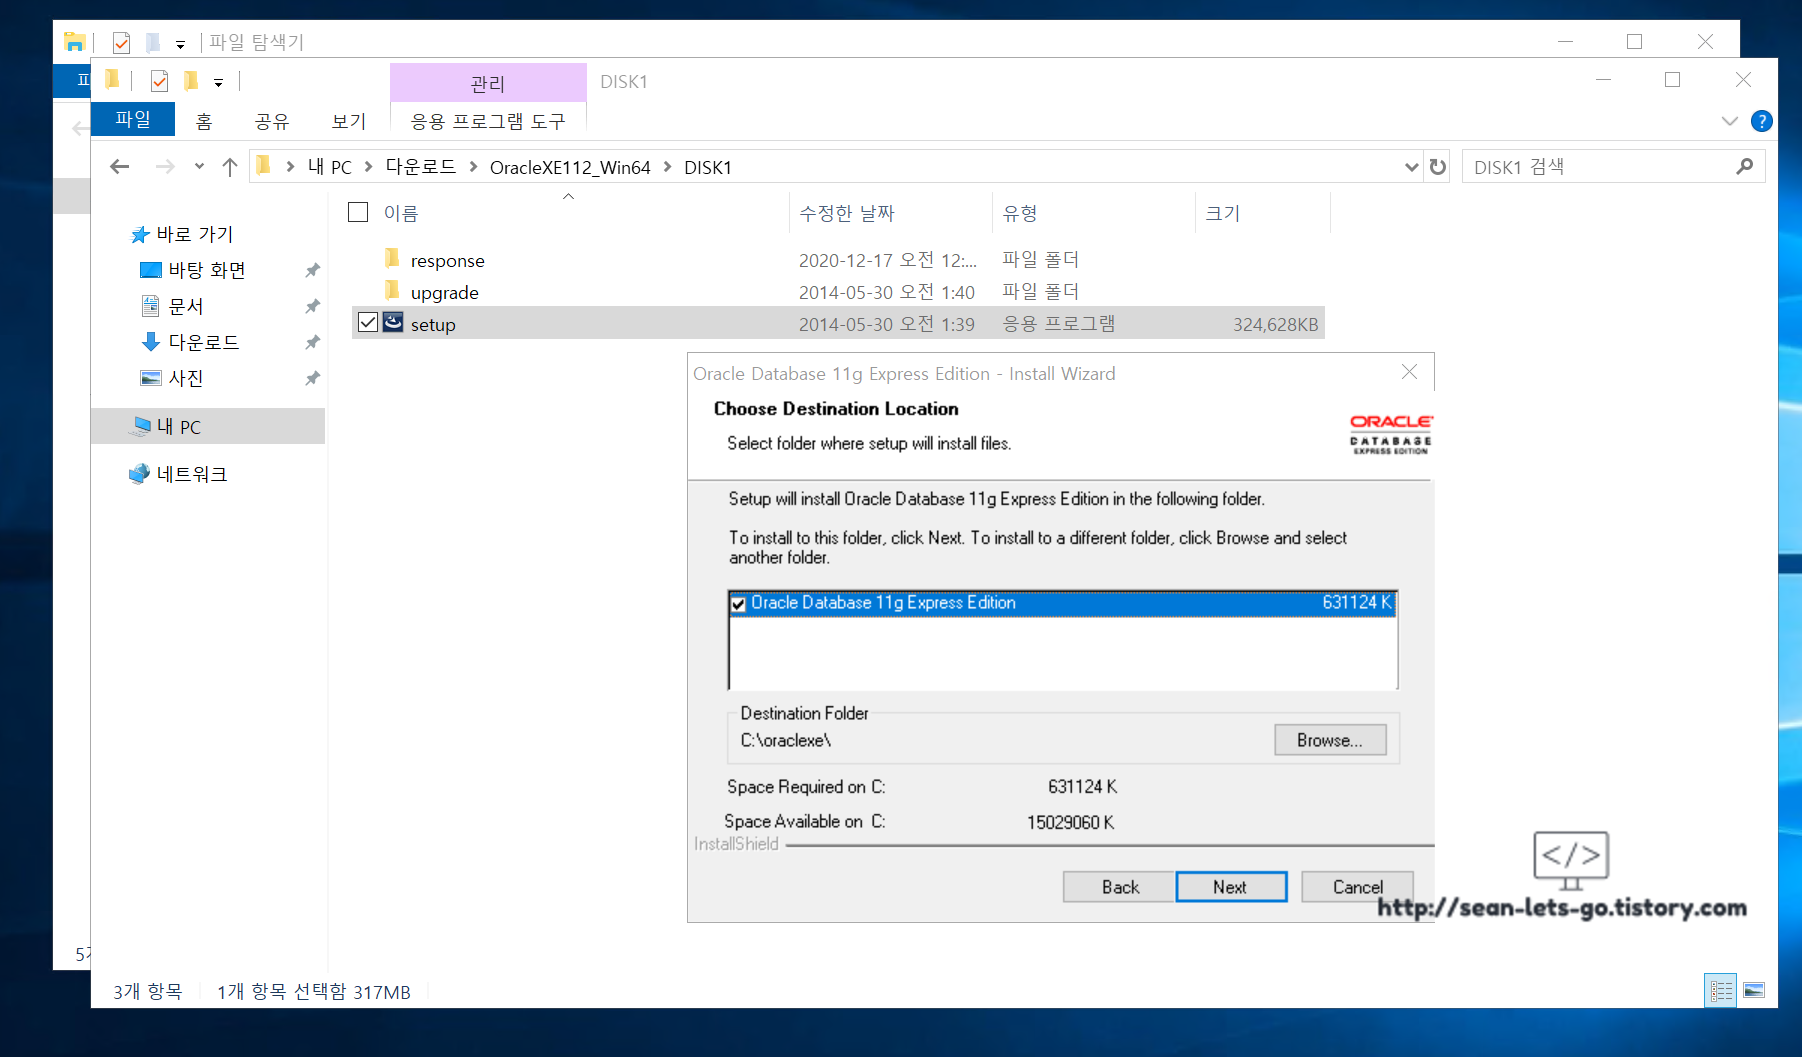This screenshot has height=1057, width=1802.
Task: Expand the chevron after OracleXE112_Win64 breadcrumb
Action: click(667, 167)
